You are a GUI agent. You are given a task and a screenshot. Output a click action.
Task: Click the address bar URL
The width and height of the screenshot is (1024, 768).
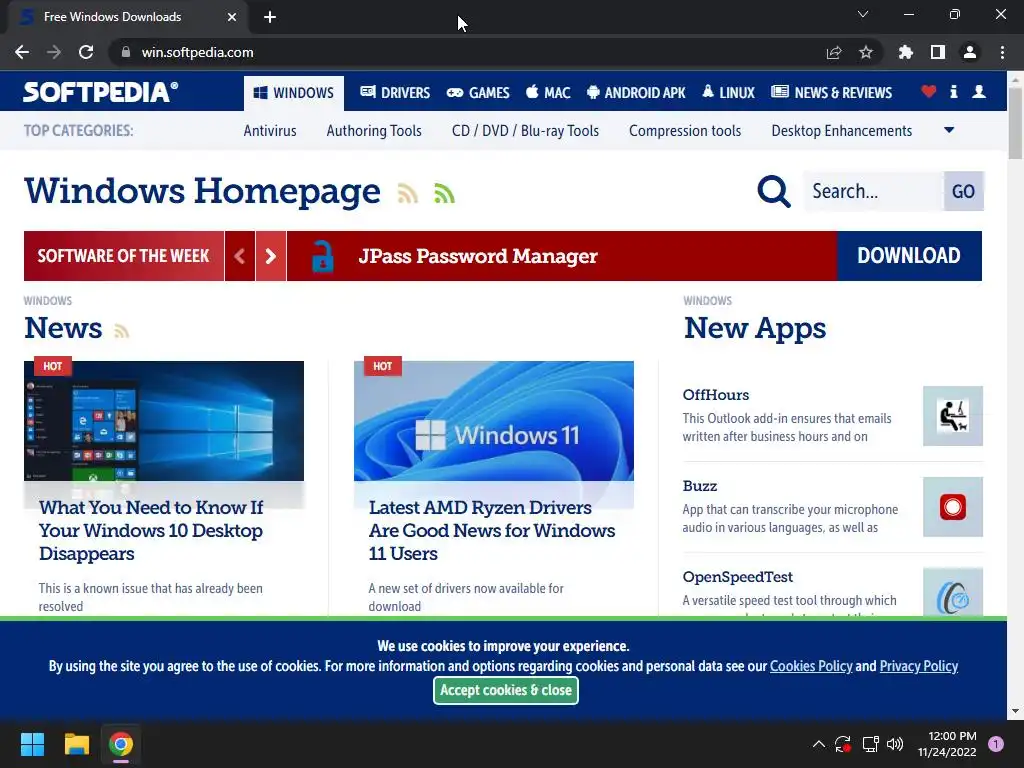(x=197, y=52)
